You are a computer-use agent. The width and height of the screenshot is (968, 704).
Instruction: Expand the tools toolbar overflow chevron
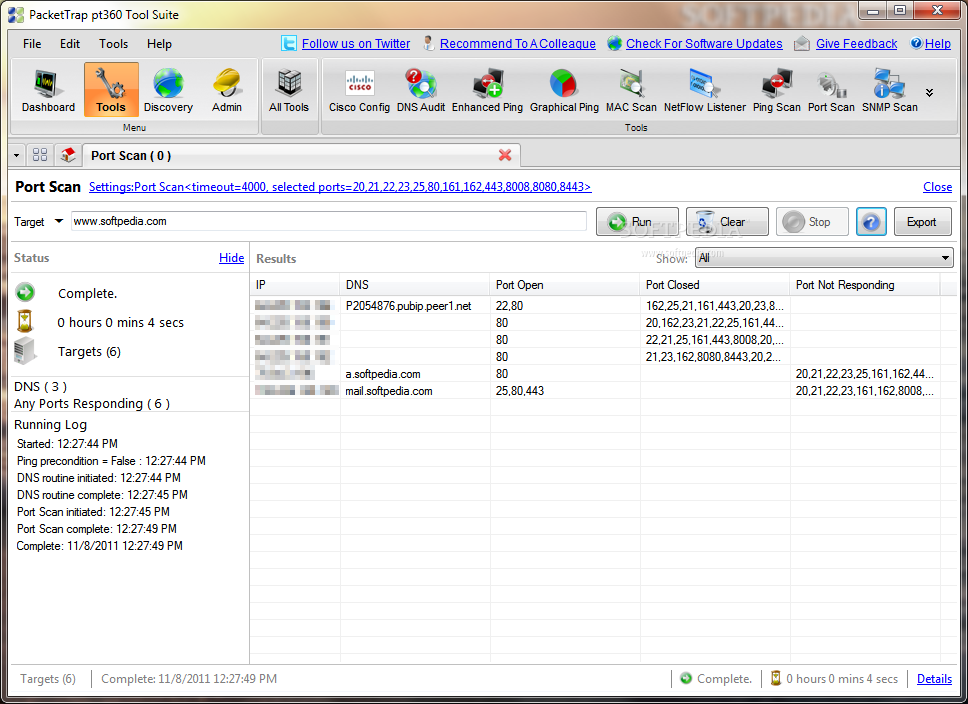point(929,93)
